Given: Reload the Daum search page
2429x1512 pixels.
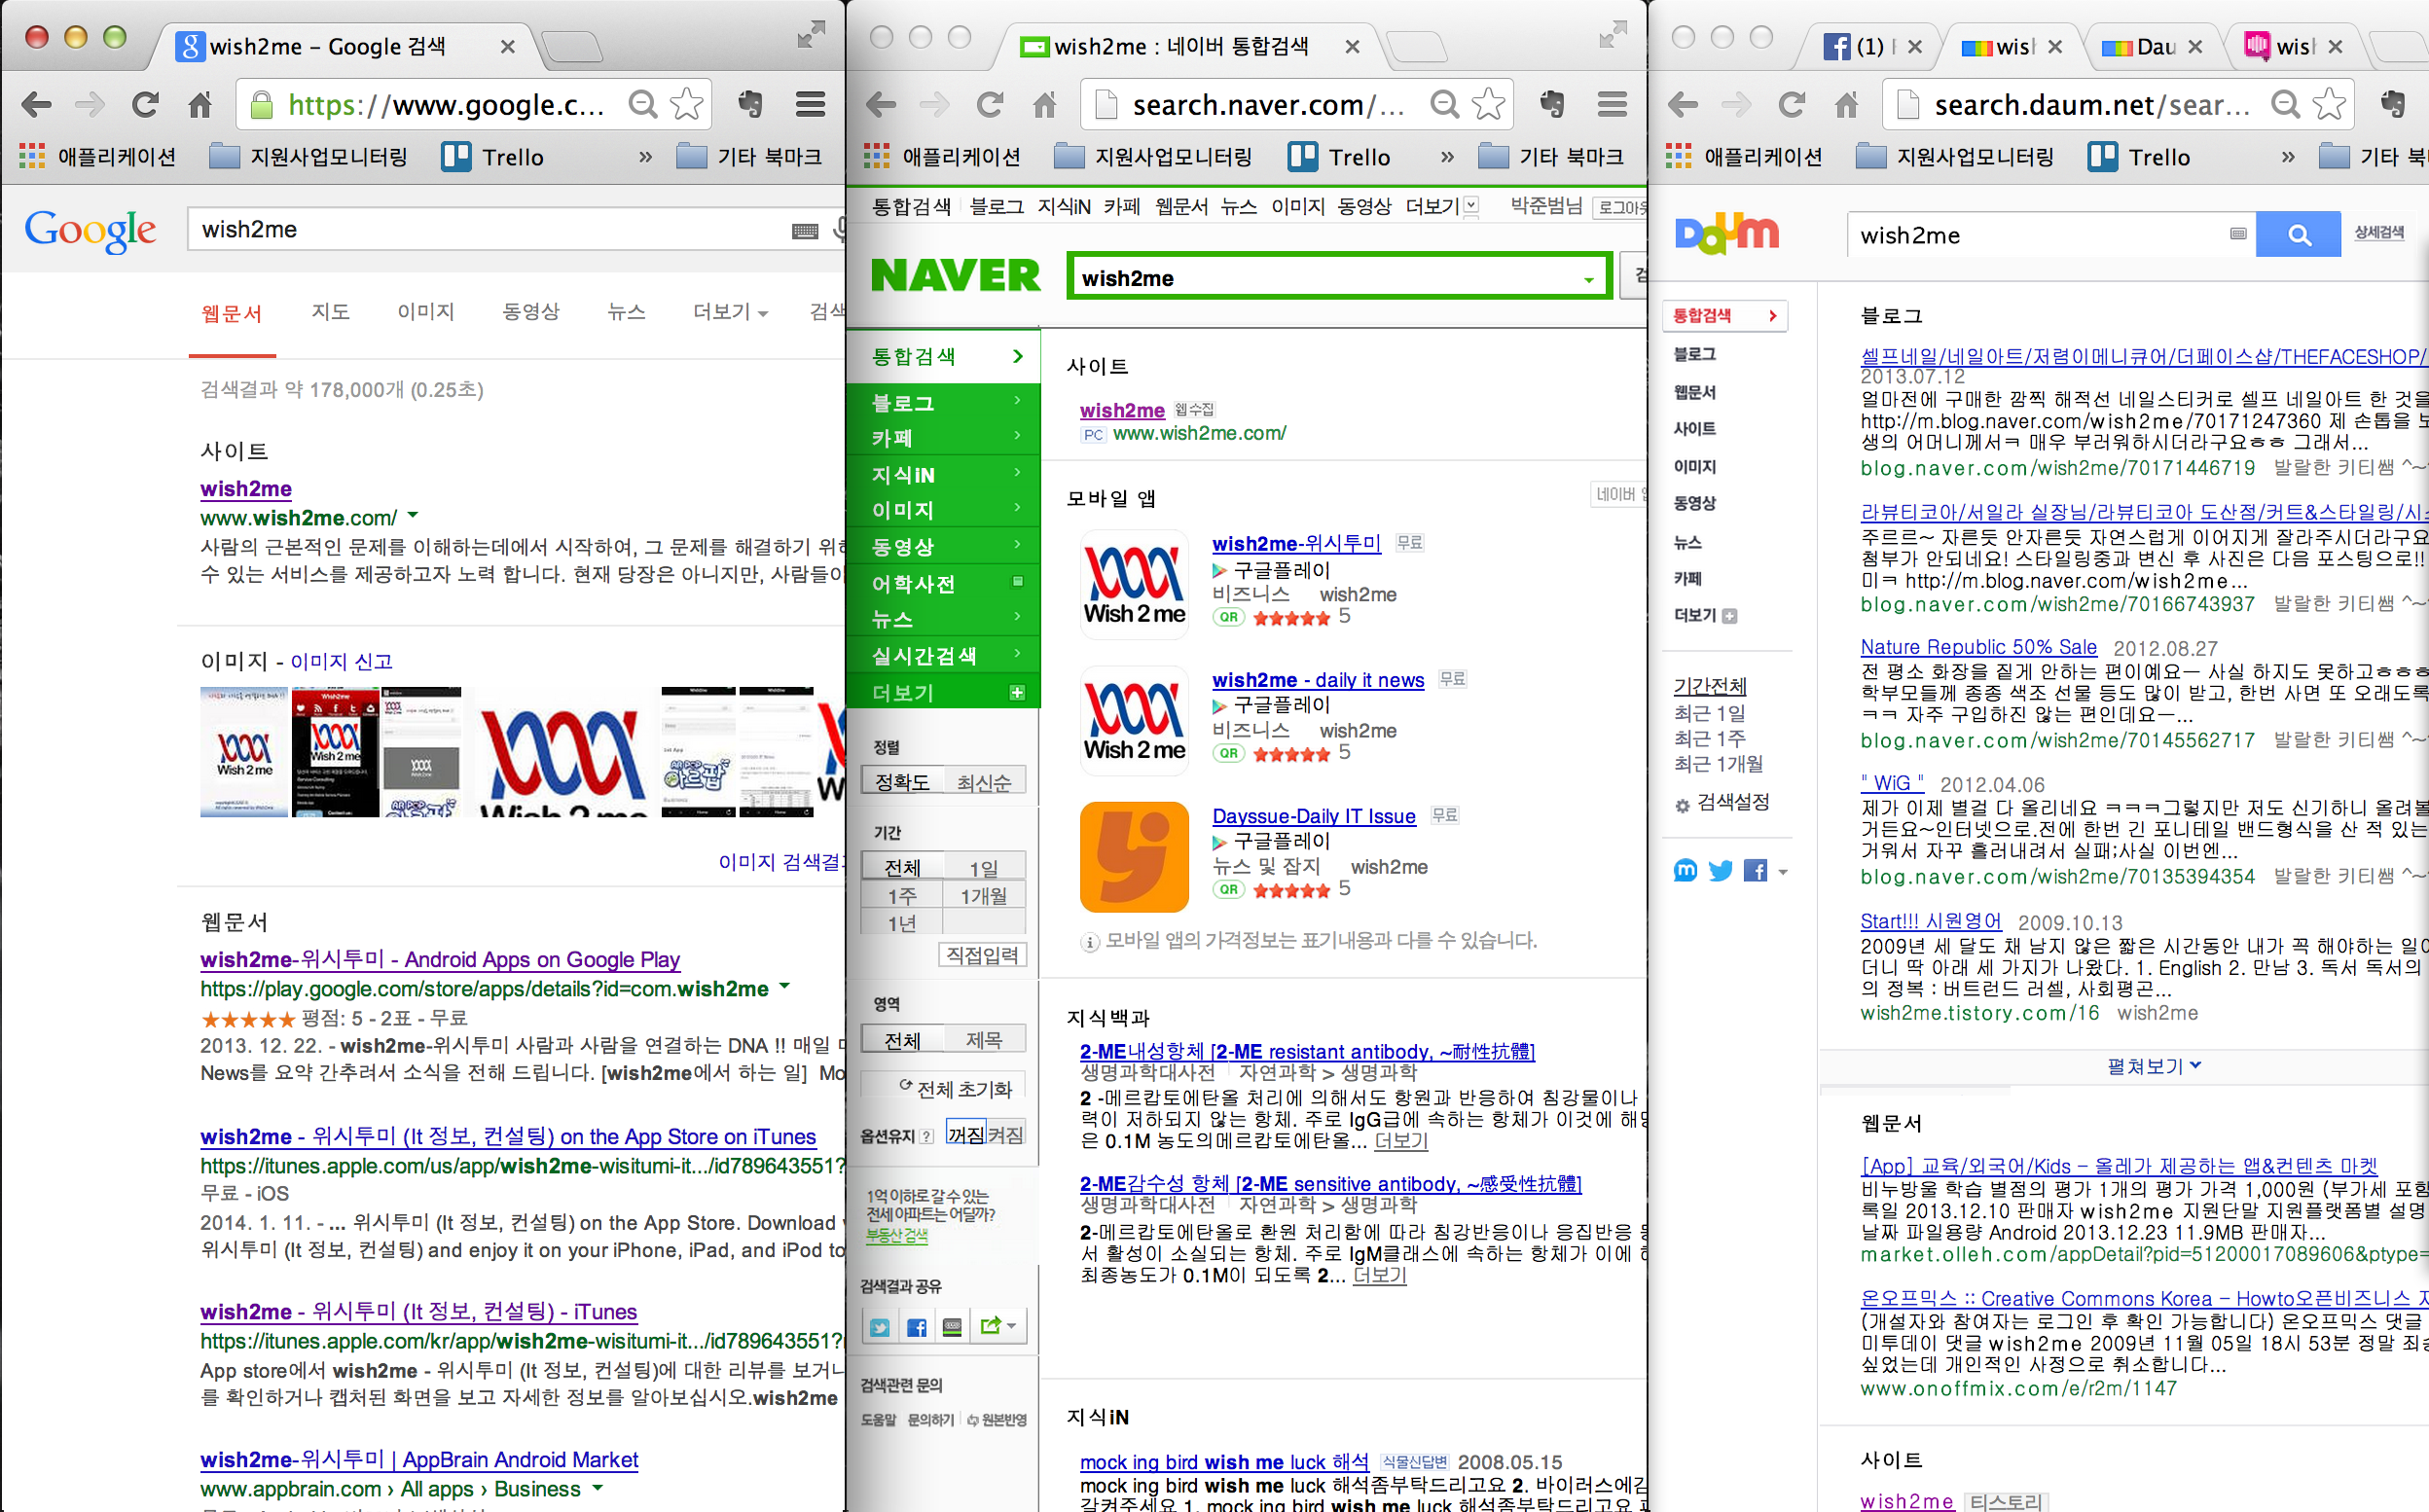Looking at the screenshot, I should (1791, 104).
